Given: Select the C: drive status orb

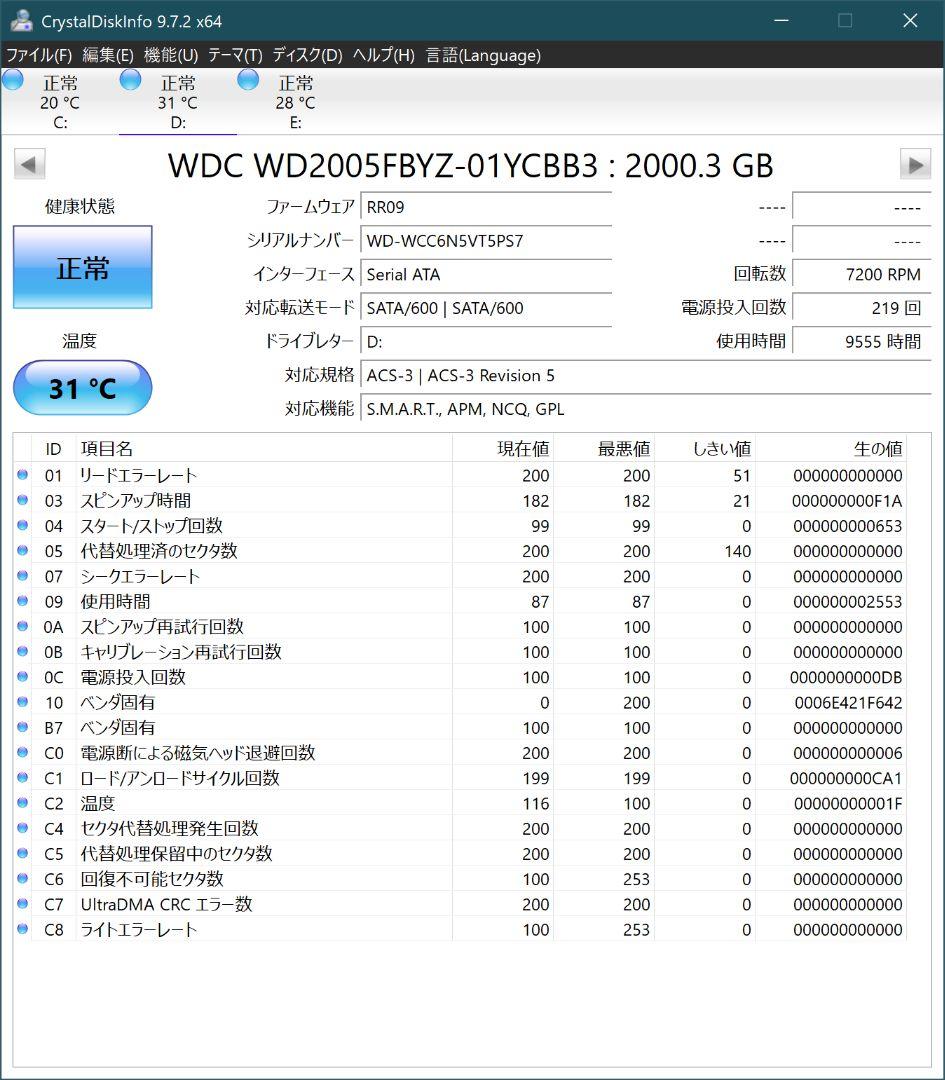Looking at the screenshot, I should [x=13, y=80].
